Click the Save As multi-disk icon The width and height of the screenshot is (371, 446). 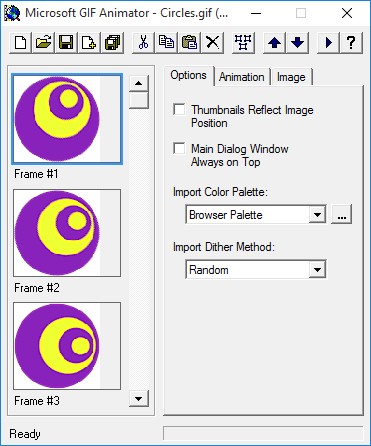pos(113,43)
